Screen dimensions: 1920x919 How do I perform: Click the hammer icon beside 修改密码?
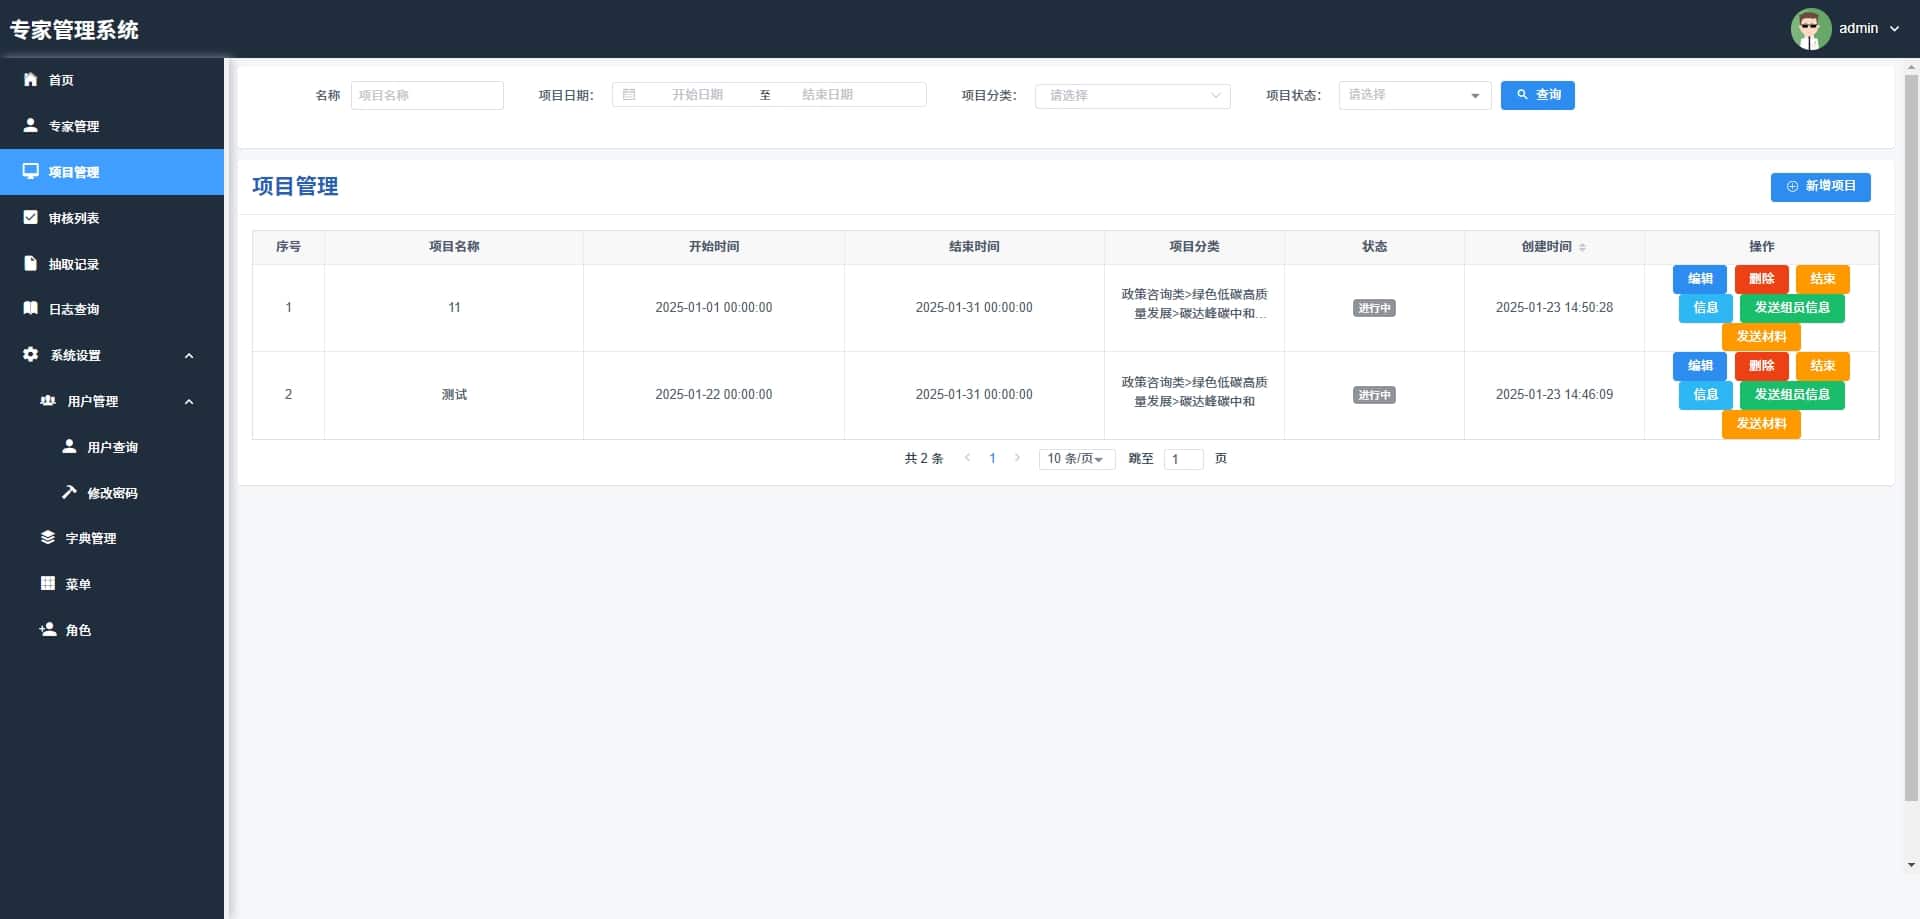pos(69,492)
